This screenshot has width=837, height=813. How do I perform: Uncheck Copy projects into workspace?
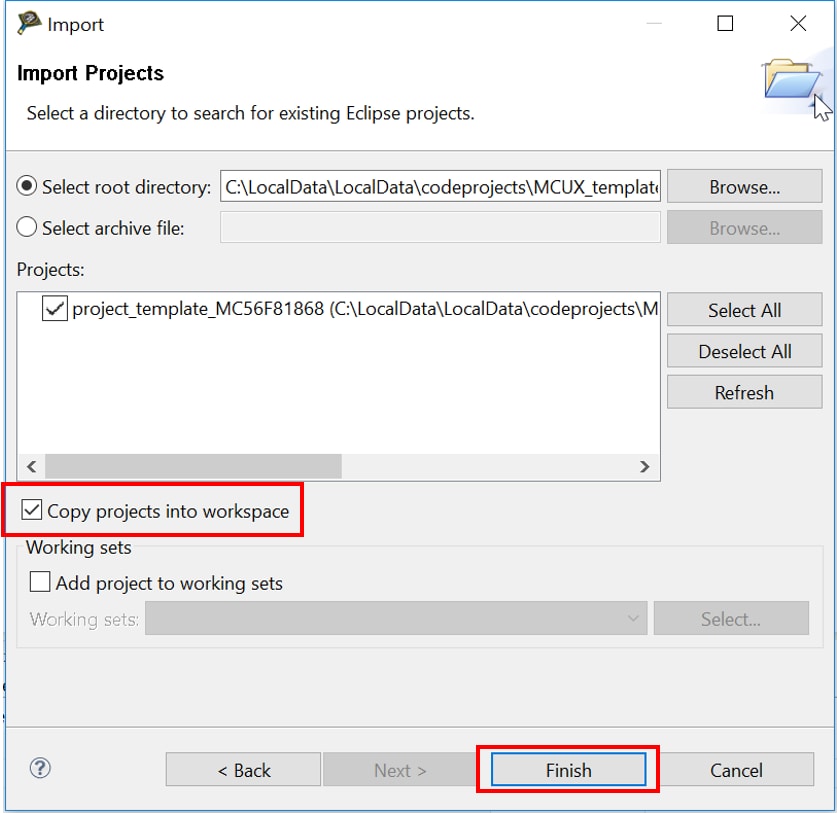click(33, 511)
